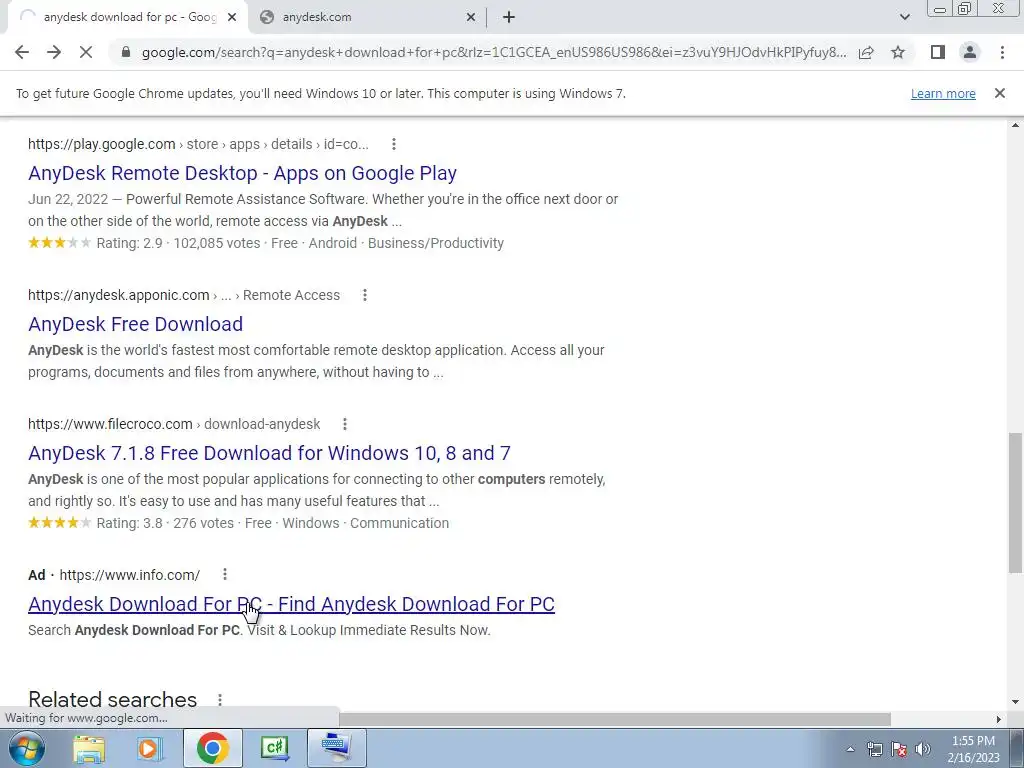The width and height of the screenshot is (1024, 768).
Task: Open Chrome three-dot menu
Action: tap(1002, 52)
